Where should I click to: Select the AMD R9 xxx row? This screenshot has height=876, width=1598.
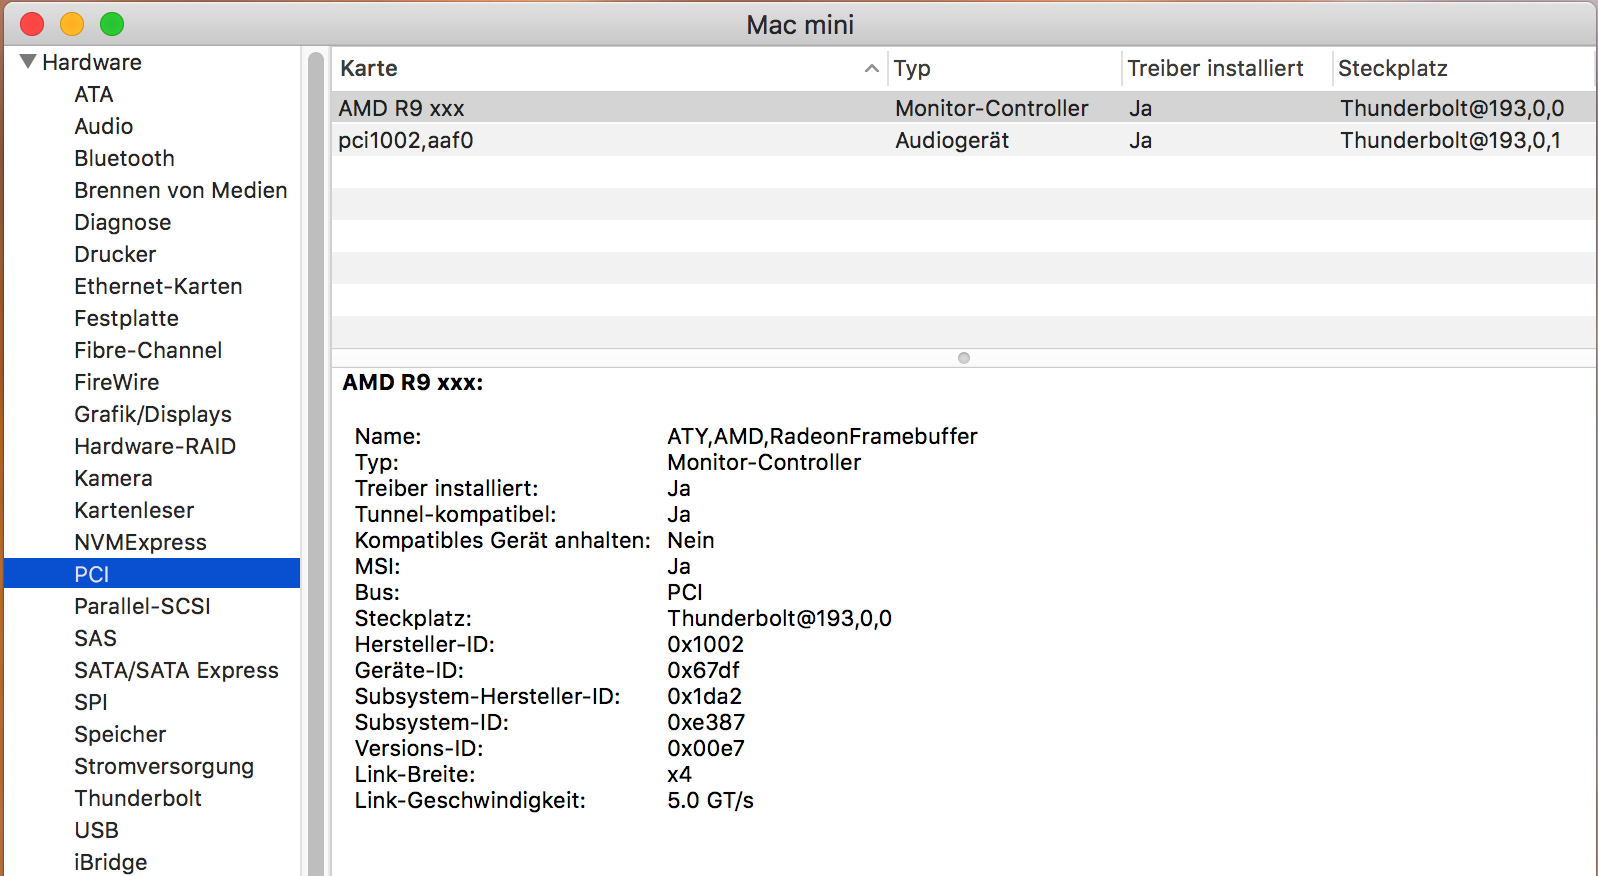click(x=963, y=108)
